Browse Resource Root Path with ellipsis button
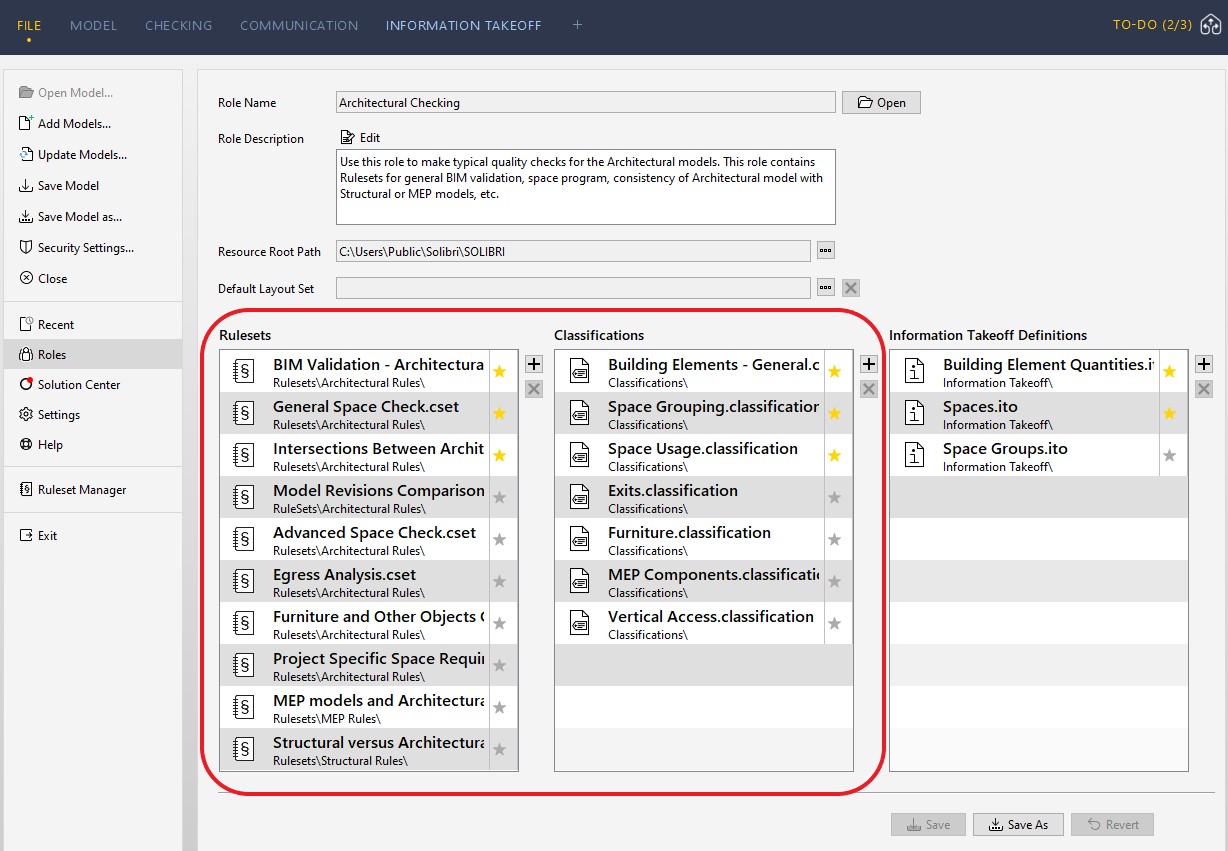Screen dimensions: 1228x851 point(825,251)
